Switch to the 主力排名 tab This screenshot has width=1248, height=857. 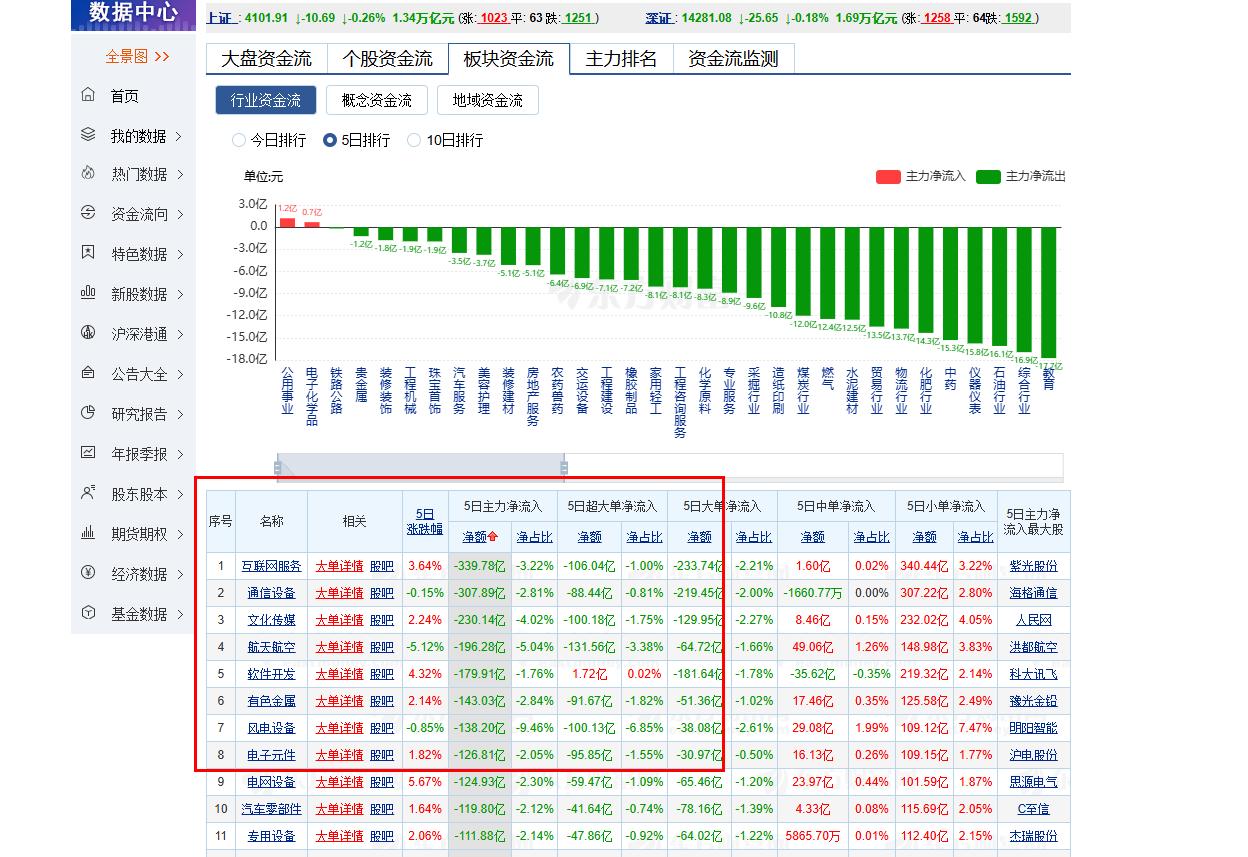[x=621, y=58]
